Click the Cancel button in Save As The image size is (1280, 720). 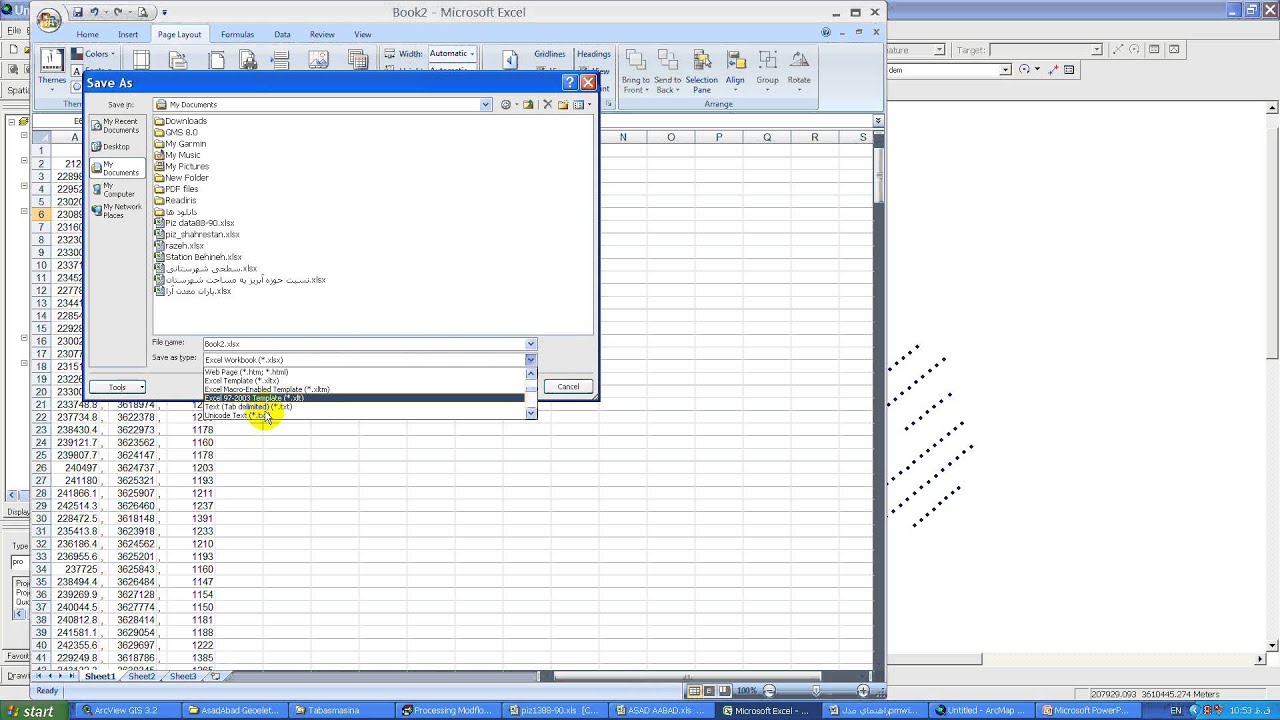click(x=568, y=387)
